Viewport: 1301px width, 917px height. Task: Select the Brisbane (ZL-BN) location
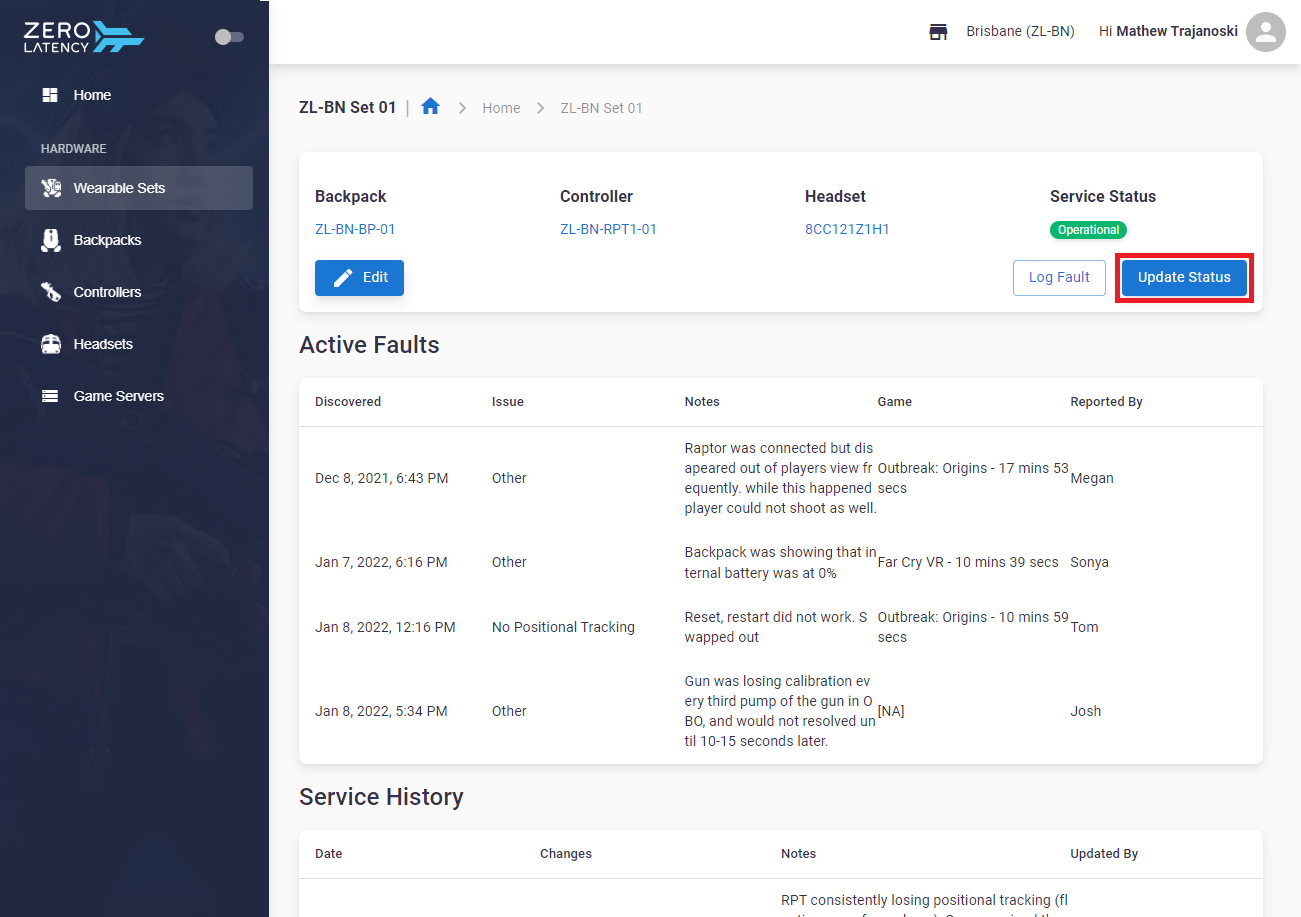pyautogui.click(x=1020, y=32)
